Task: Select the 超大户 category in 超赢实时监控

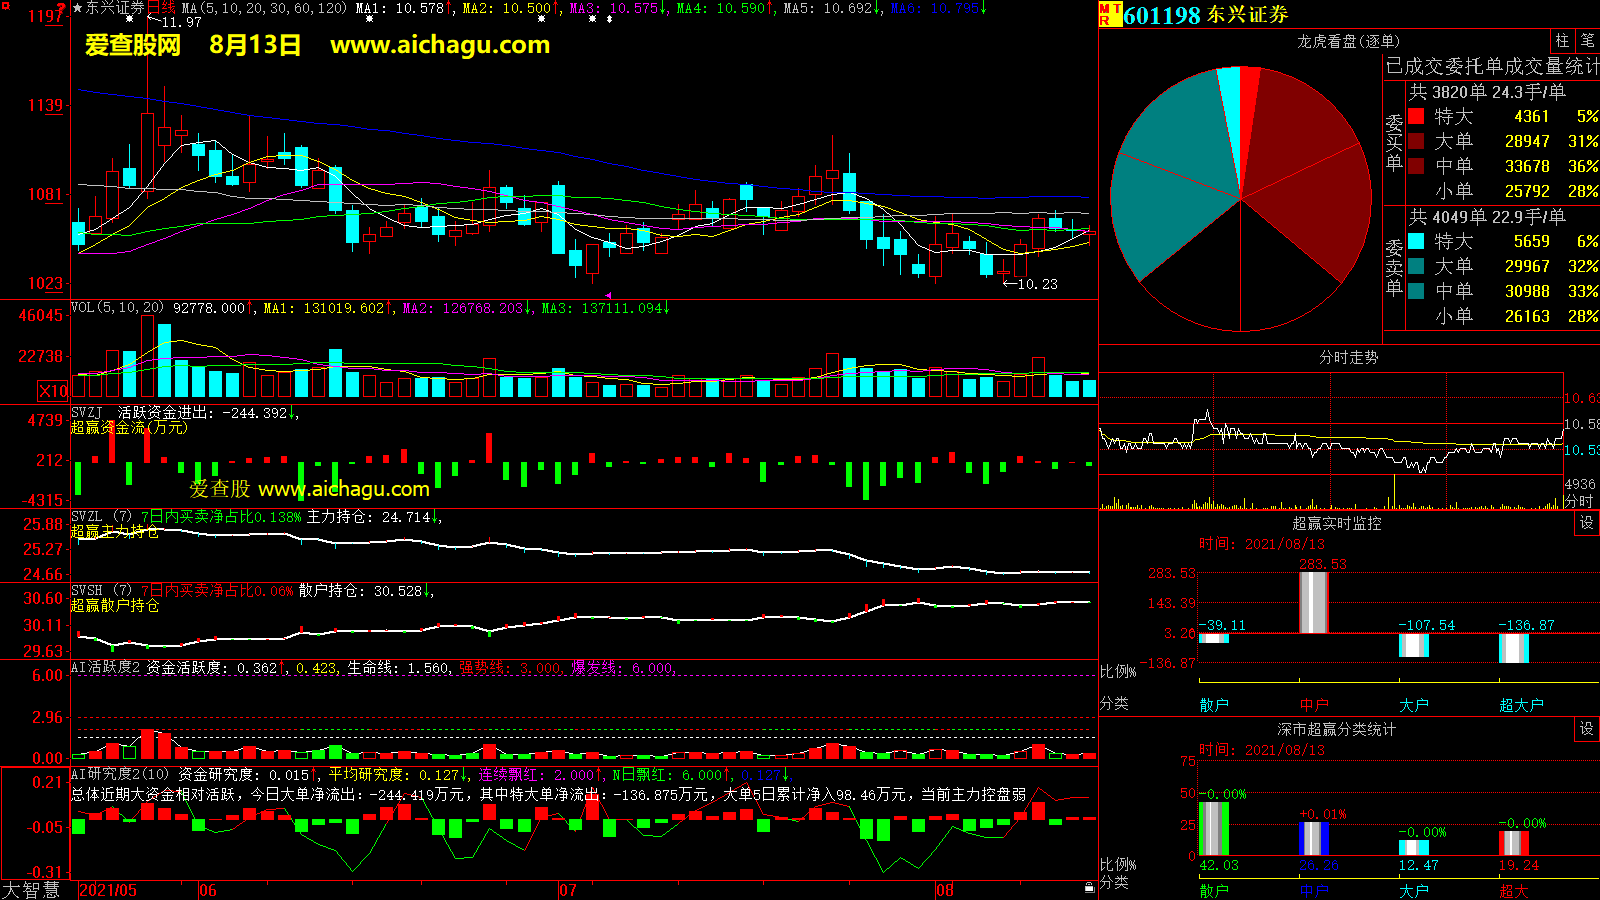Action: [x=1521, y=705]
